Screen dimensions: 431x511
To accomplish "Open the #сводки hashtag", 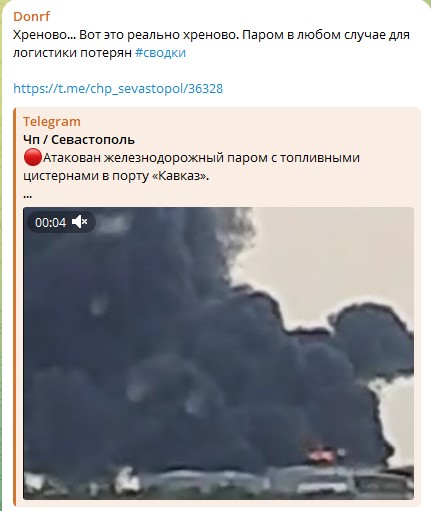I will (x=160, y=53).
